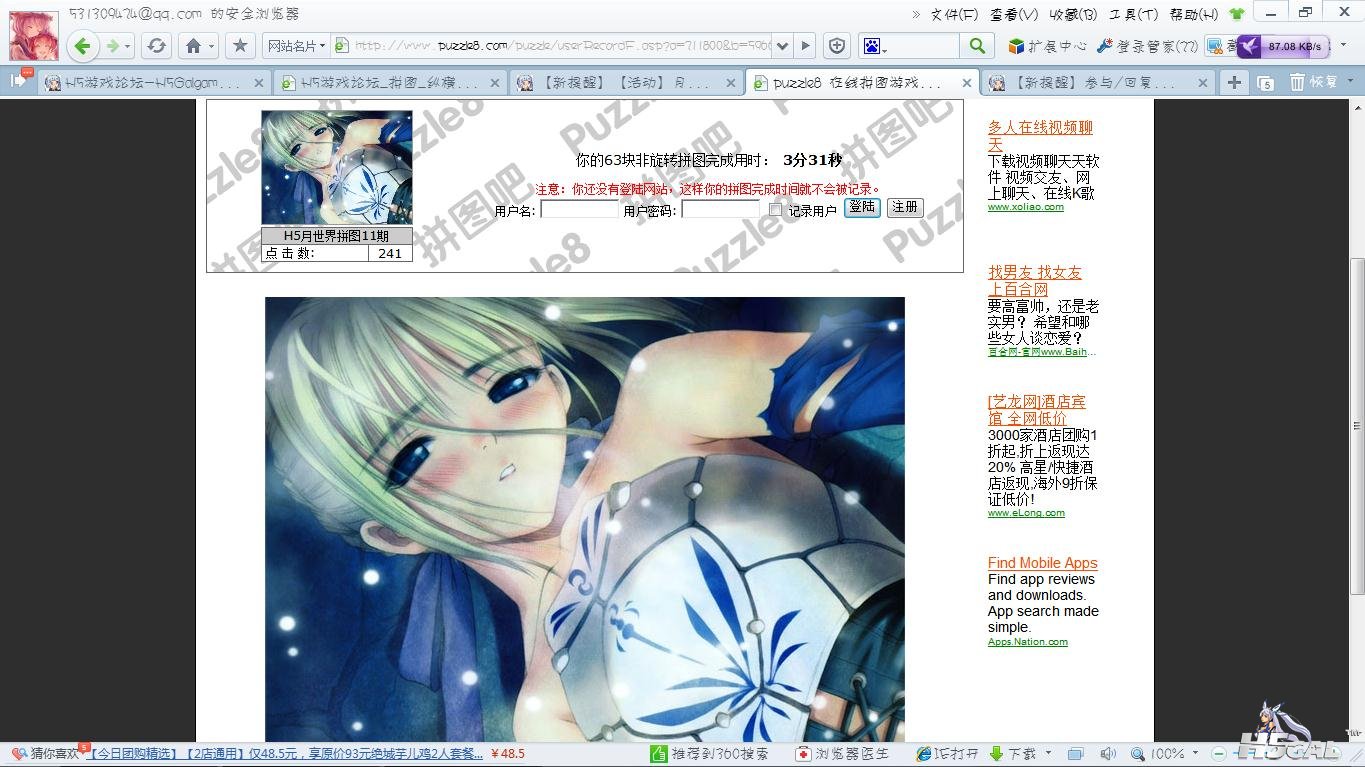The image size is (1365, 767).
Task: Click the window tiling icon in status bar
Action: pos(1075,754)
